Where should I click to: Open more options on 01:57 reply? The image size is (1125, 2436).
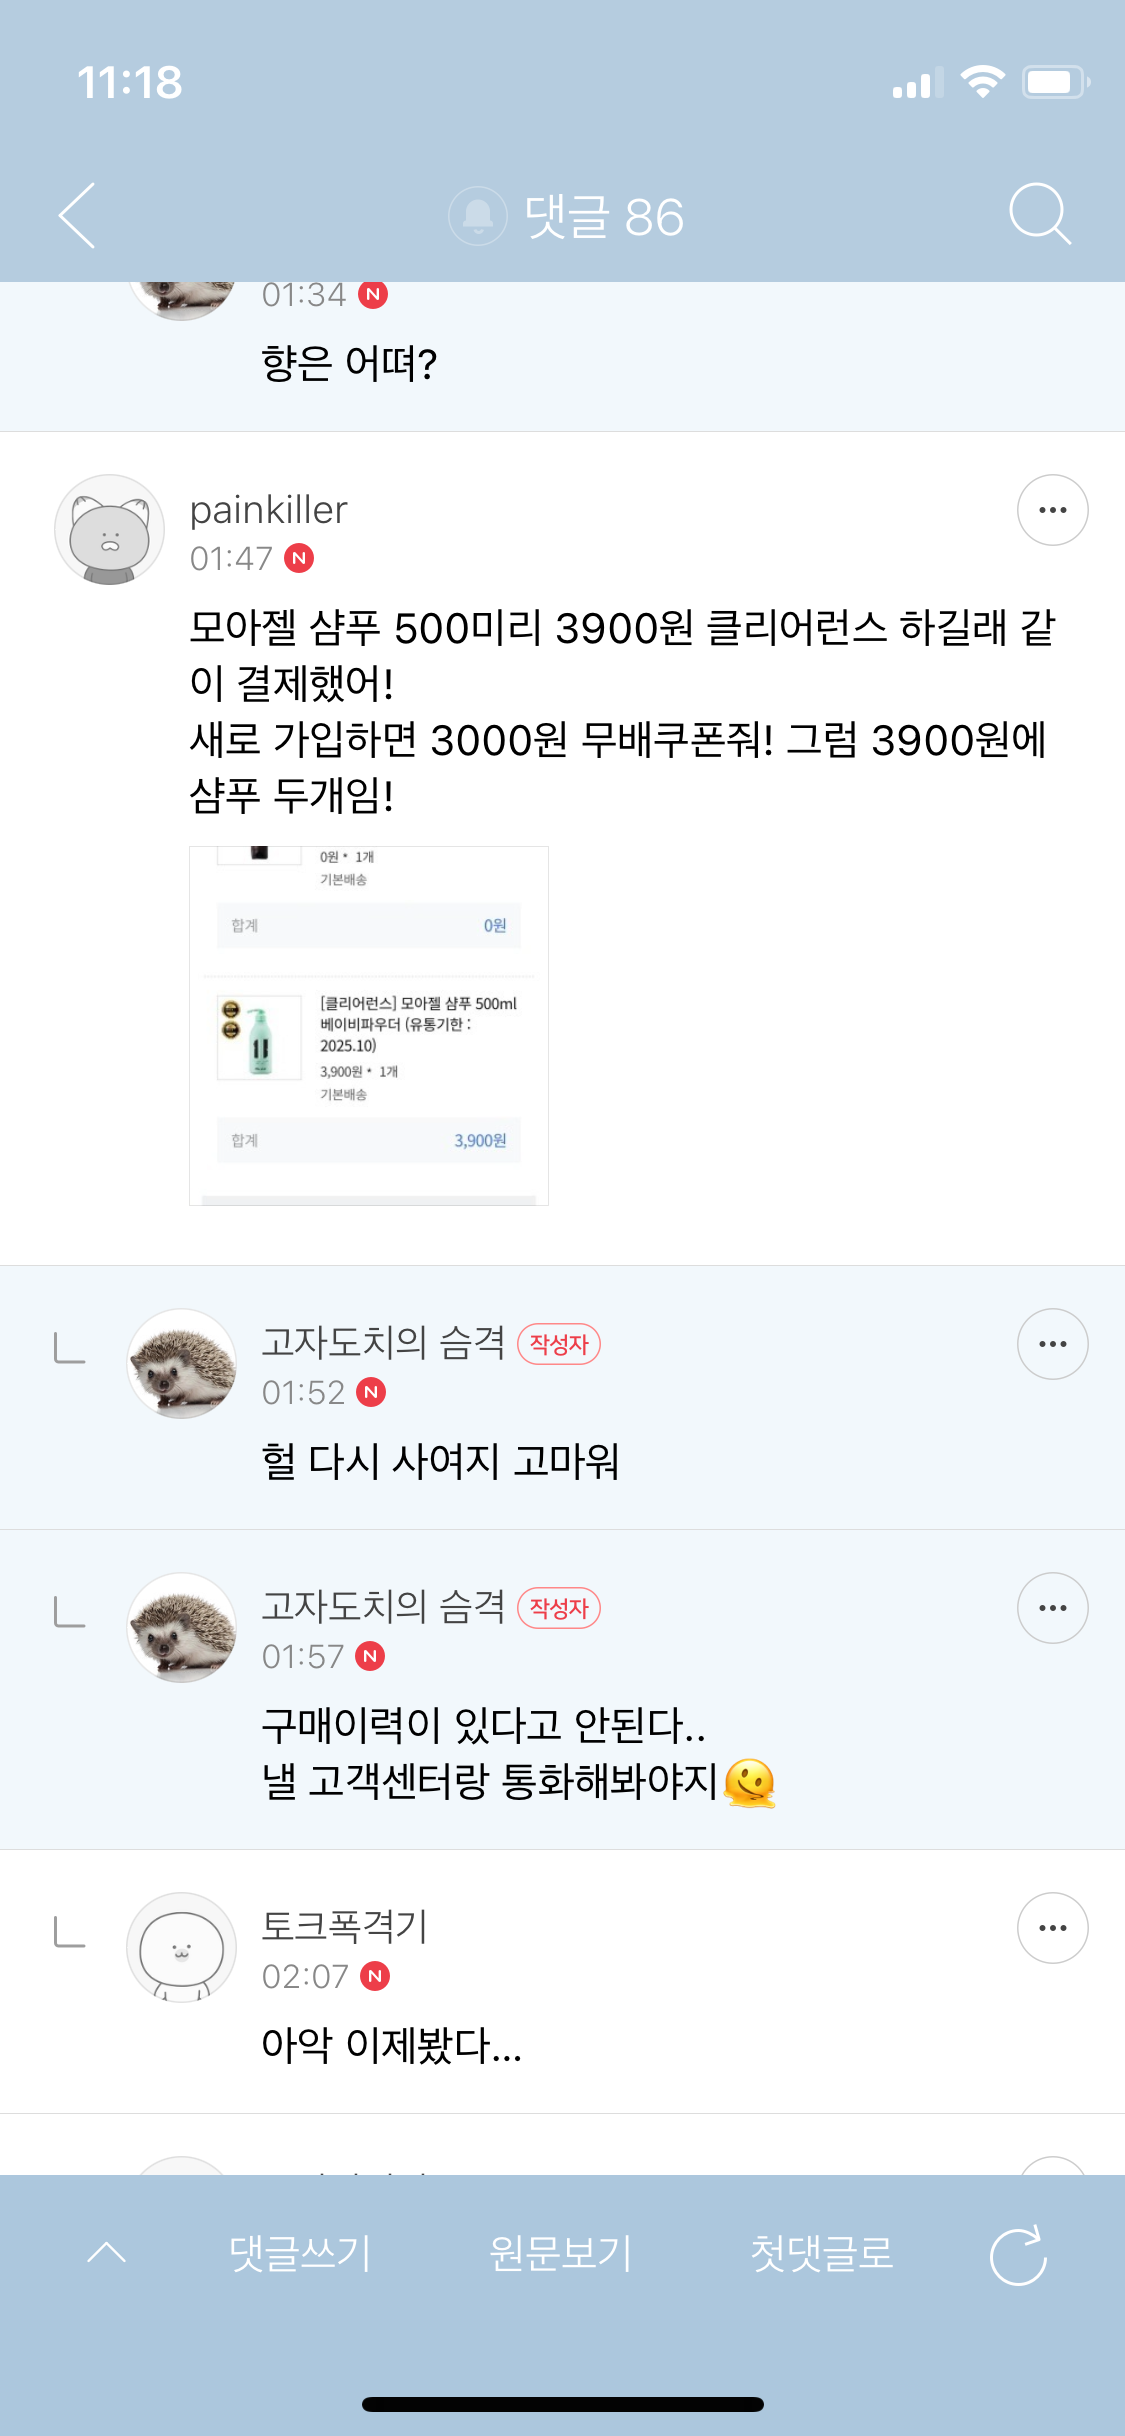(x=1052, y=1608)
